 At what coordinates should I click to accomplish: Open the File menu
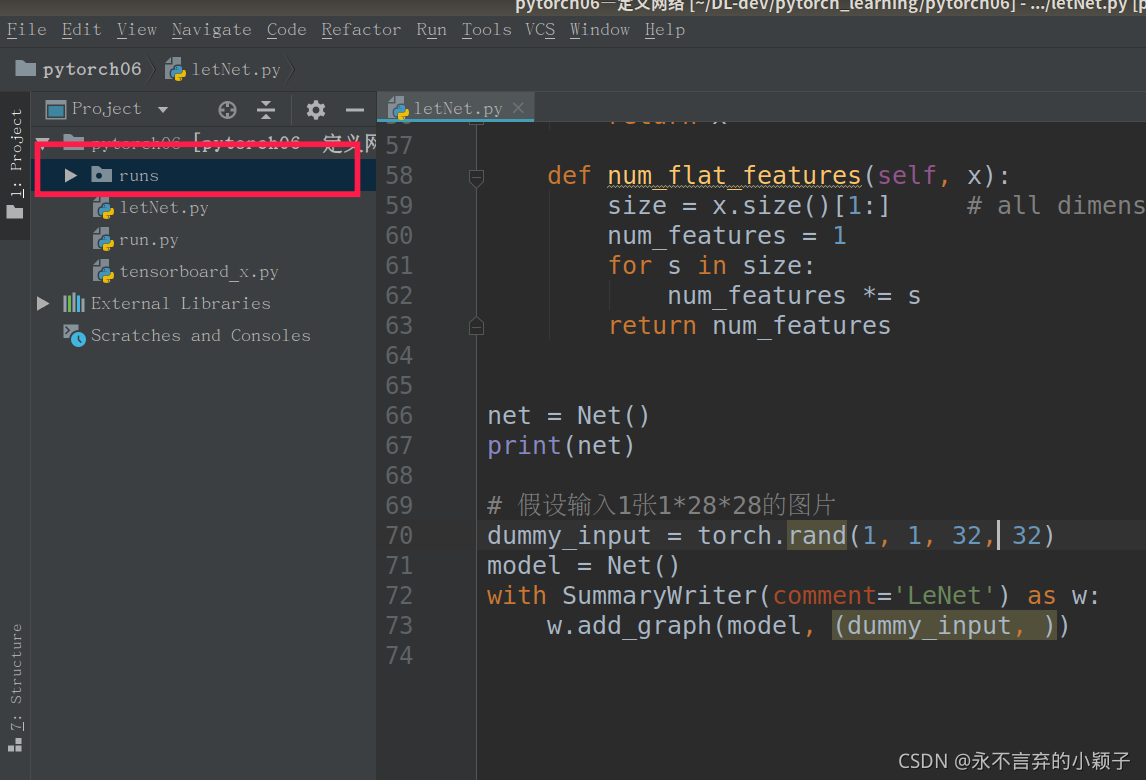pyautogui.click(x=27, y=30)
